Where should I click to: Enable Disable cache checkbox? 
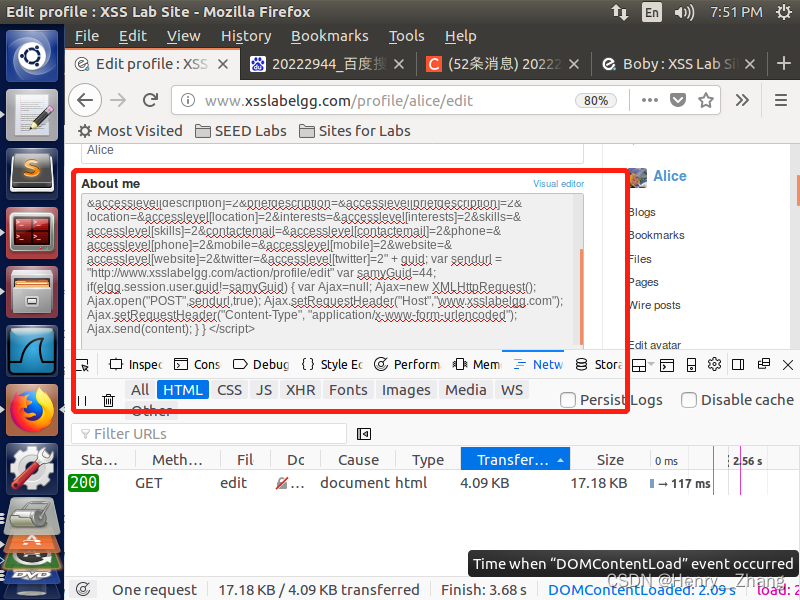[x=689, y=400]
